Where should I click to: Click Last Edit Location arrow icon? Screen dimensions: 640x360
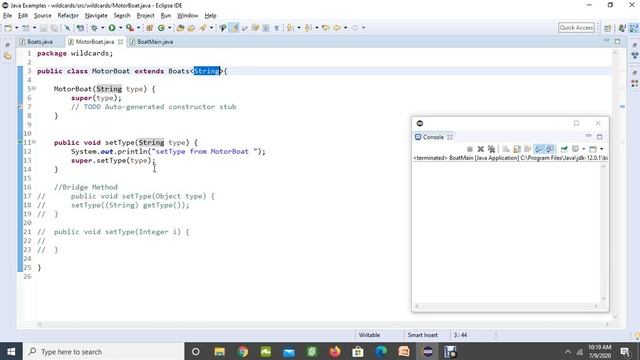[325, 28]
